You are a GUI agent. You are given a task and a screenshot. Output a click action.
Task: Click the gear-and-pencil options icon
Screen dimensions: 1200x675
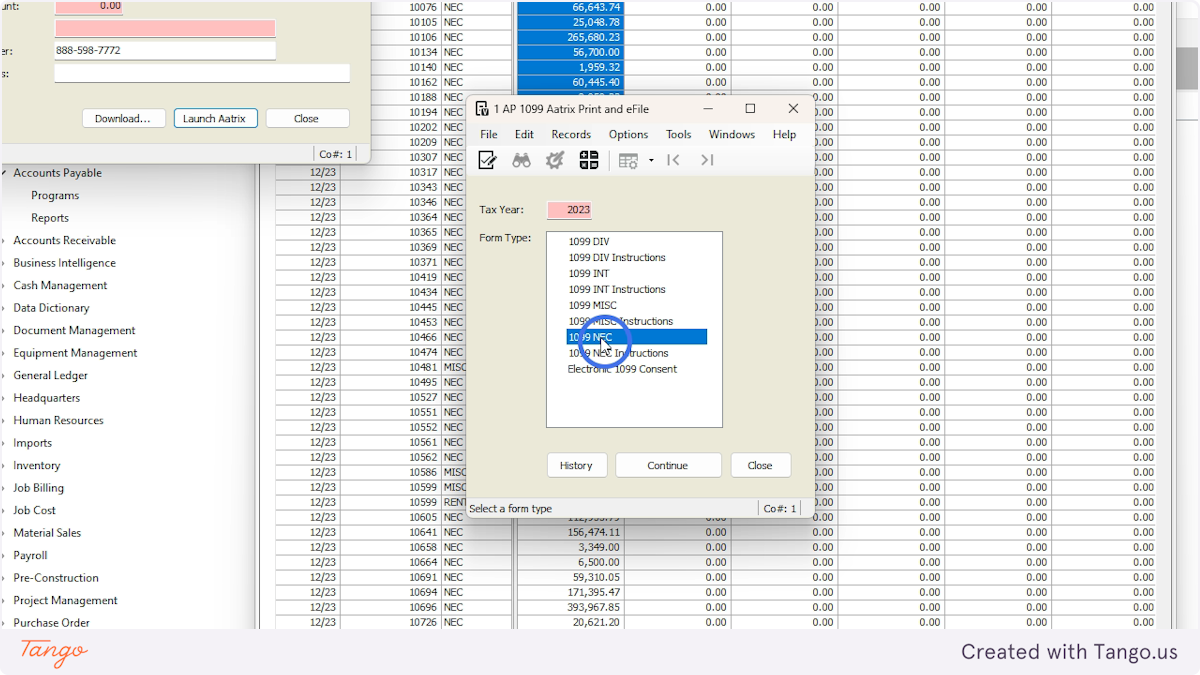[x=555, y=160]
